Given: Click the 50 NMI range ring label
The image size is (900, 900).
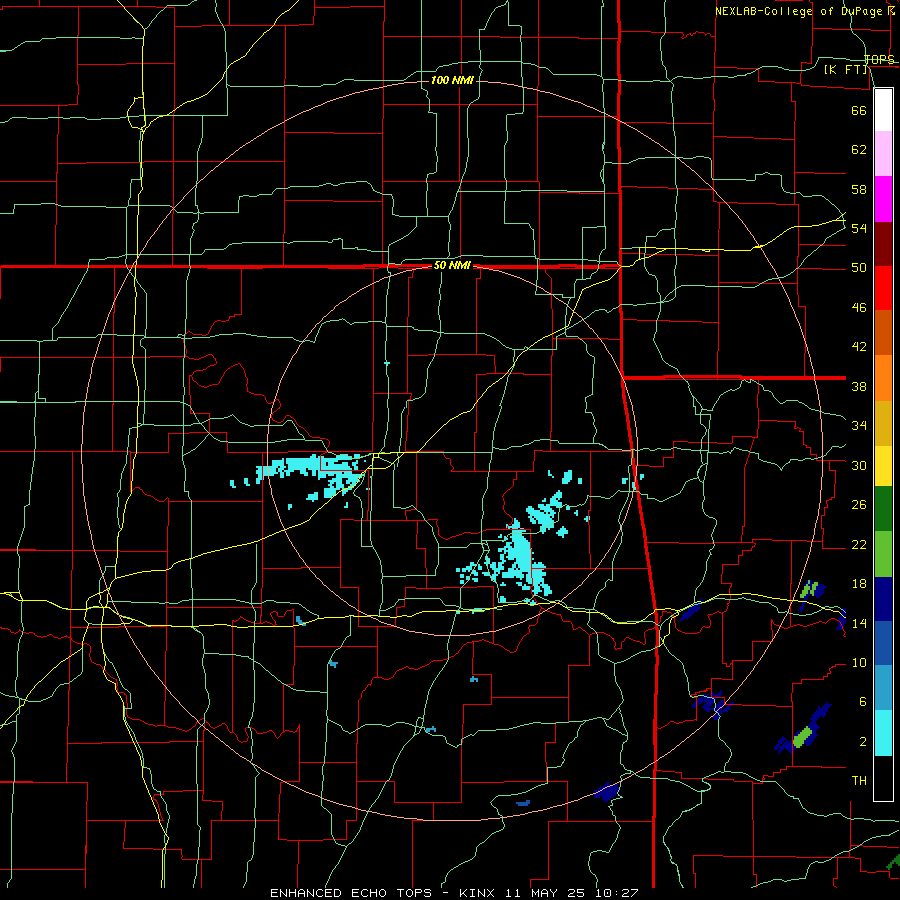Looking at the screenshot, I should click(452, 265).
